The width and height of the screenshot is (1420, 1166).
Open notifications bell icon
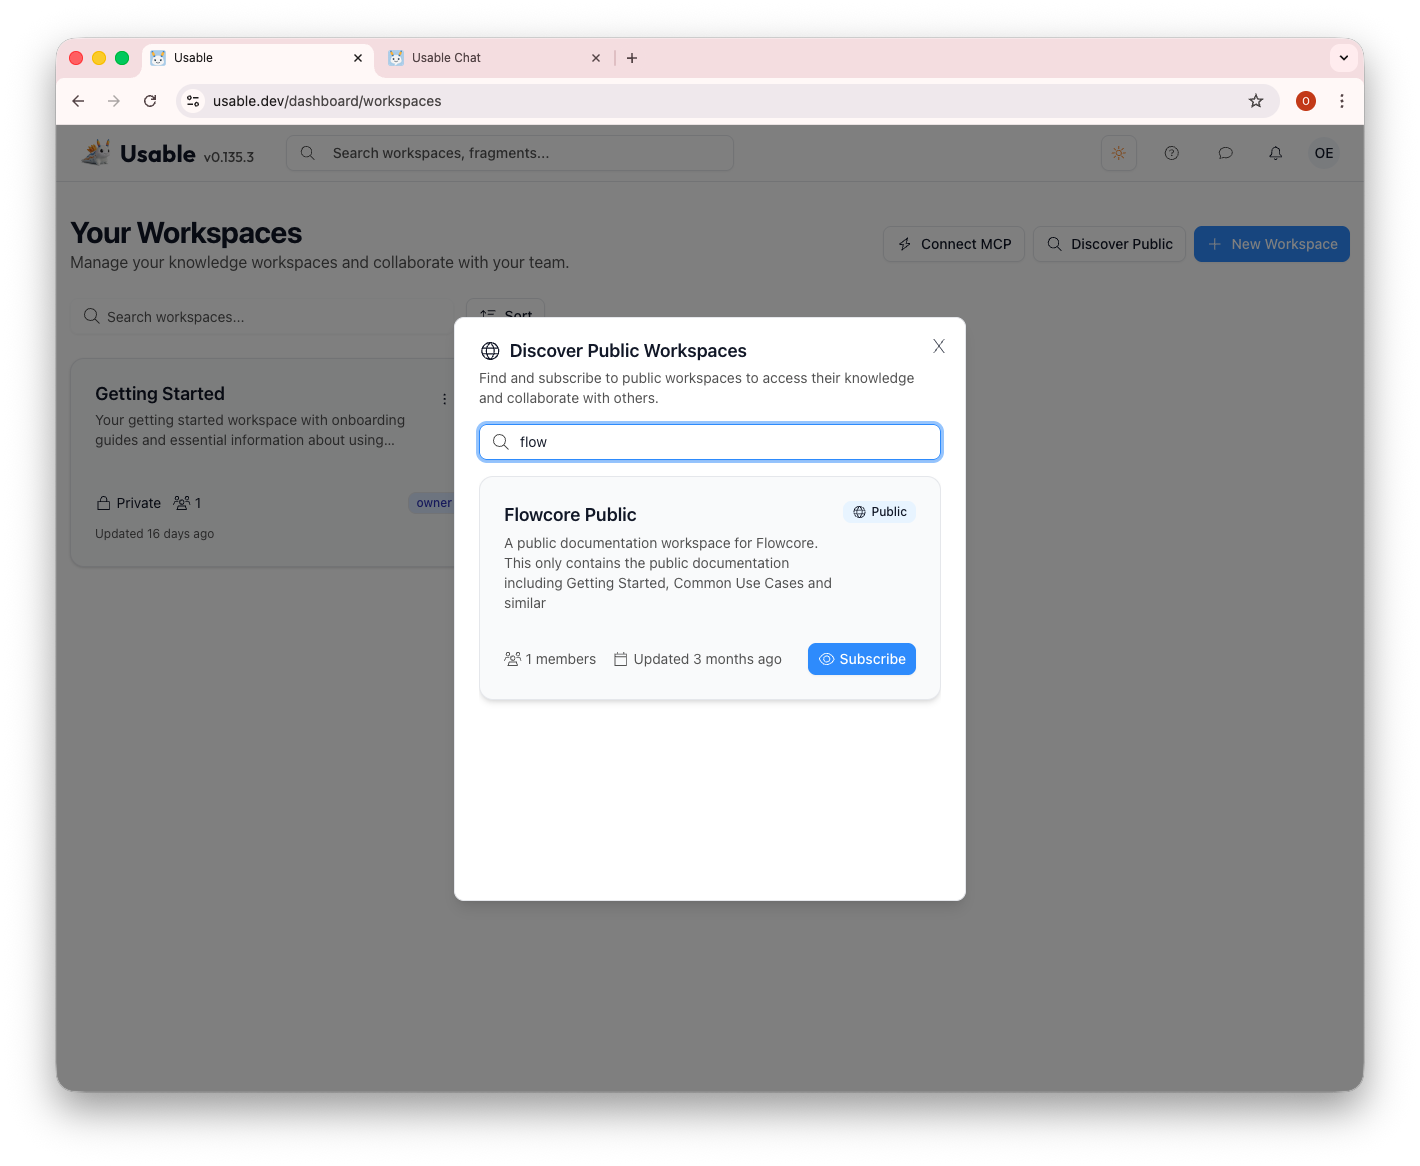(1275, 153)
